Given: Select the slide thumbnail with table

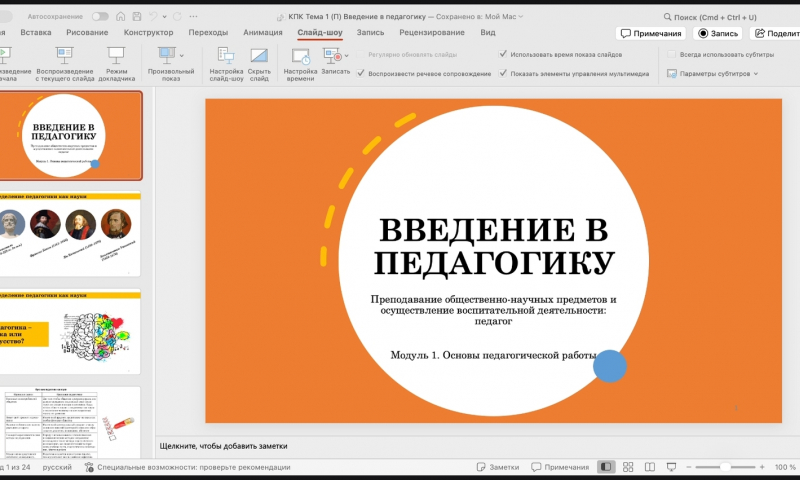Looking at the screenshot, I should pyautogui.click(x=70, y=422).
